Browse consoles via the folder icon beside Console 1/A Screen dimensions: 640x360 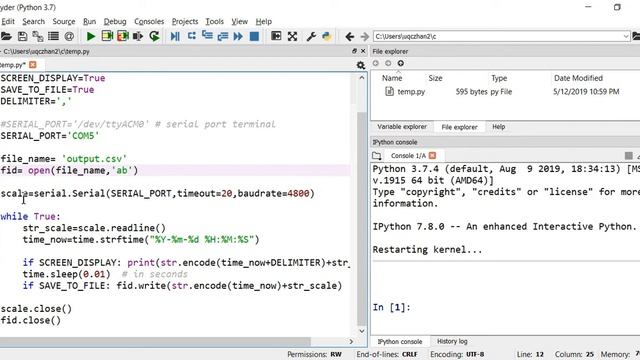point(377,156)
